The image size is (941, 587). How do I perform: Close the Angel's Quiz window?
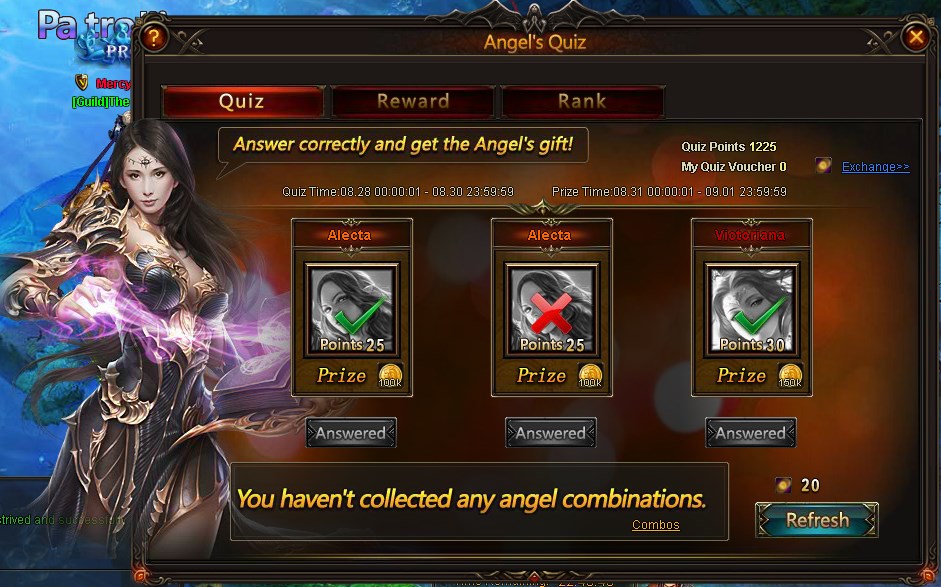tap(916, 38)
